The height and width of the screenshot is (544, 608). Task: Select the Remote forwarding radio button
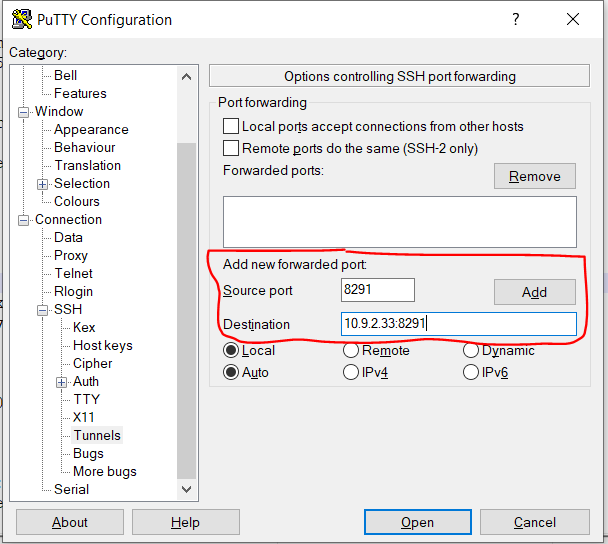pos(351,351)
